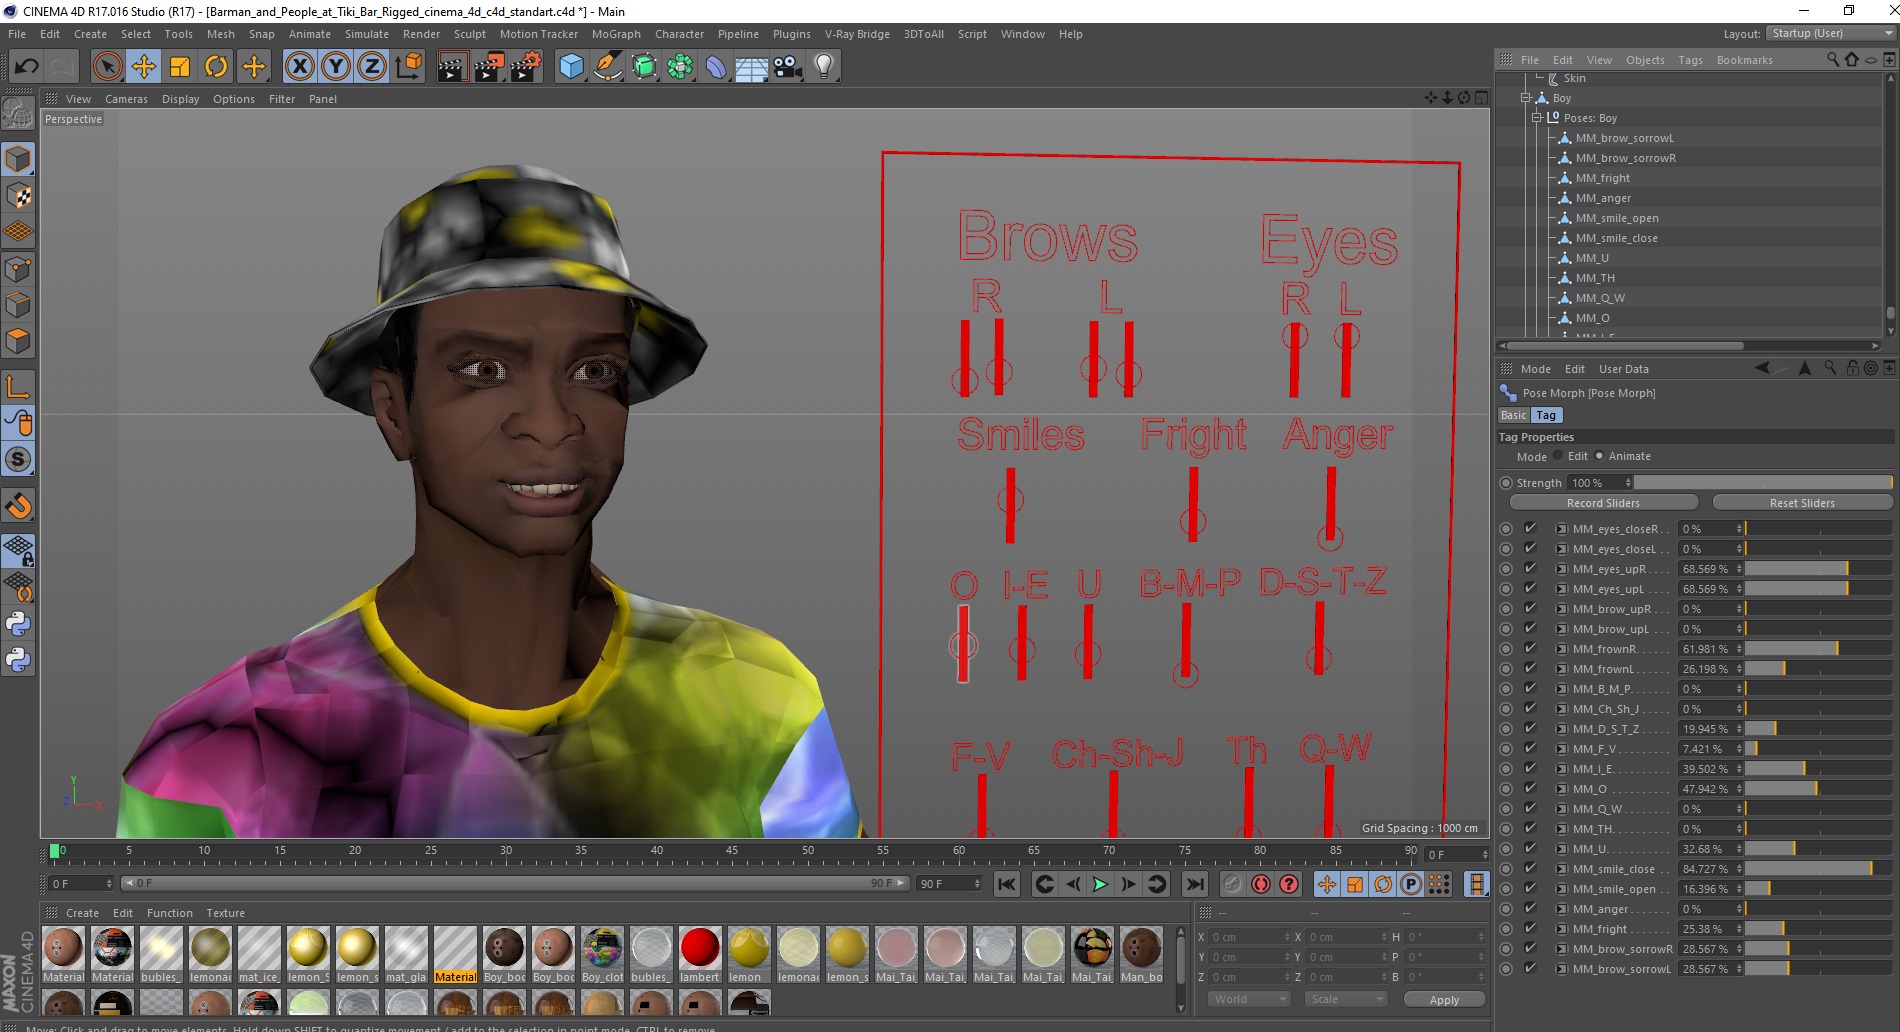This screenshot has height=1032, width=1900.
Task: Switch to Basic tab
Action: pos(1513,415)
